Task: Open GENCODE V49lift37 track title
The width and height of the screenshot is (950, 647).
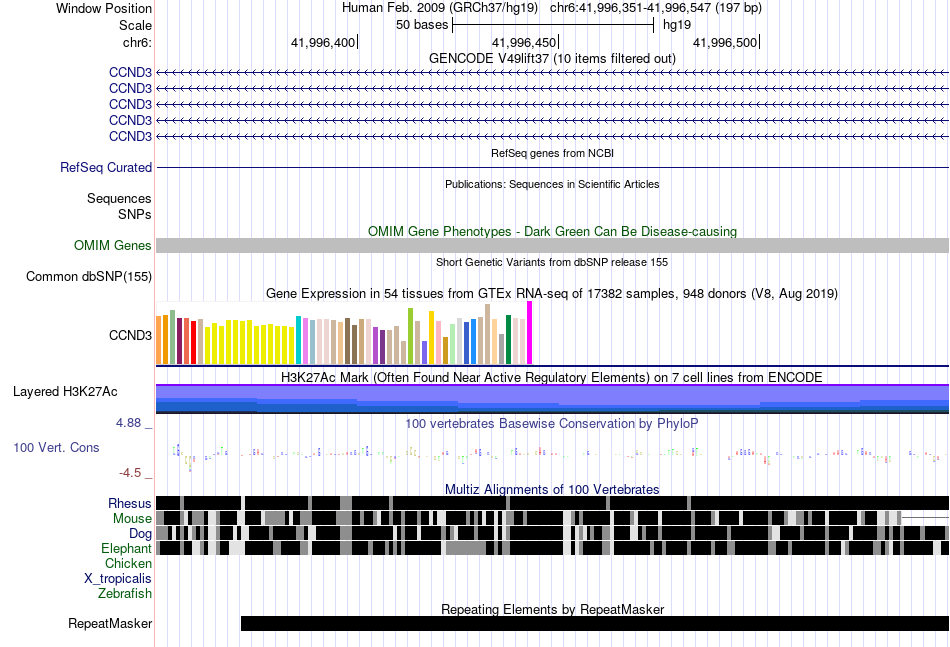Action: [552, 58]
